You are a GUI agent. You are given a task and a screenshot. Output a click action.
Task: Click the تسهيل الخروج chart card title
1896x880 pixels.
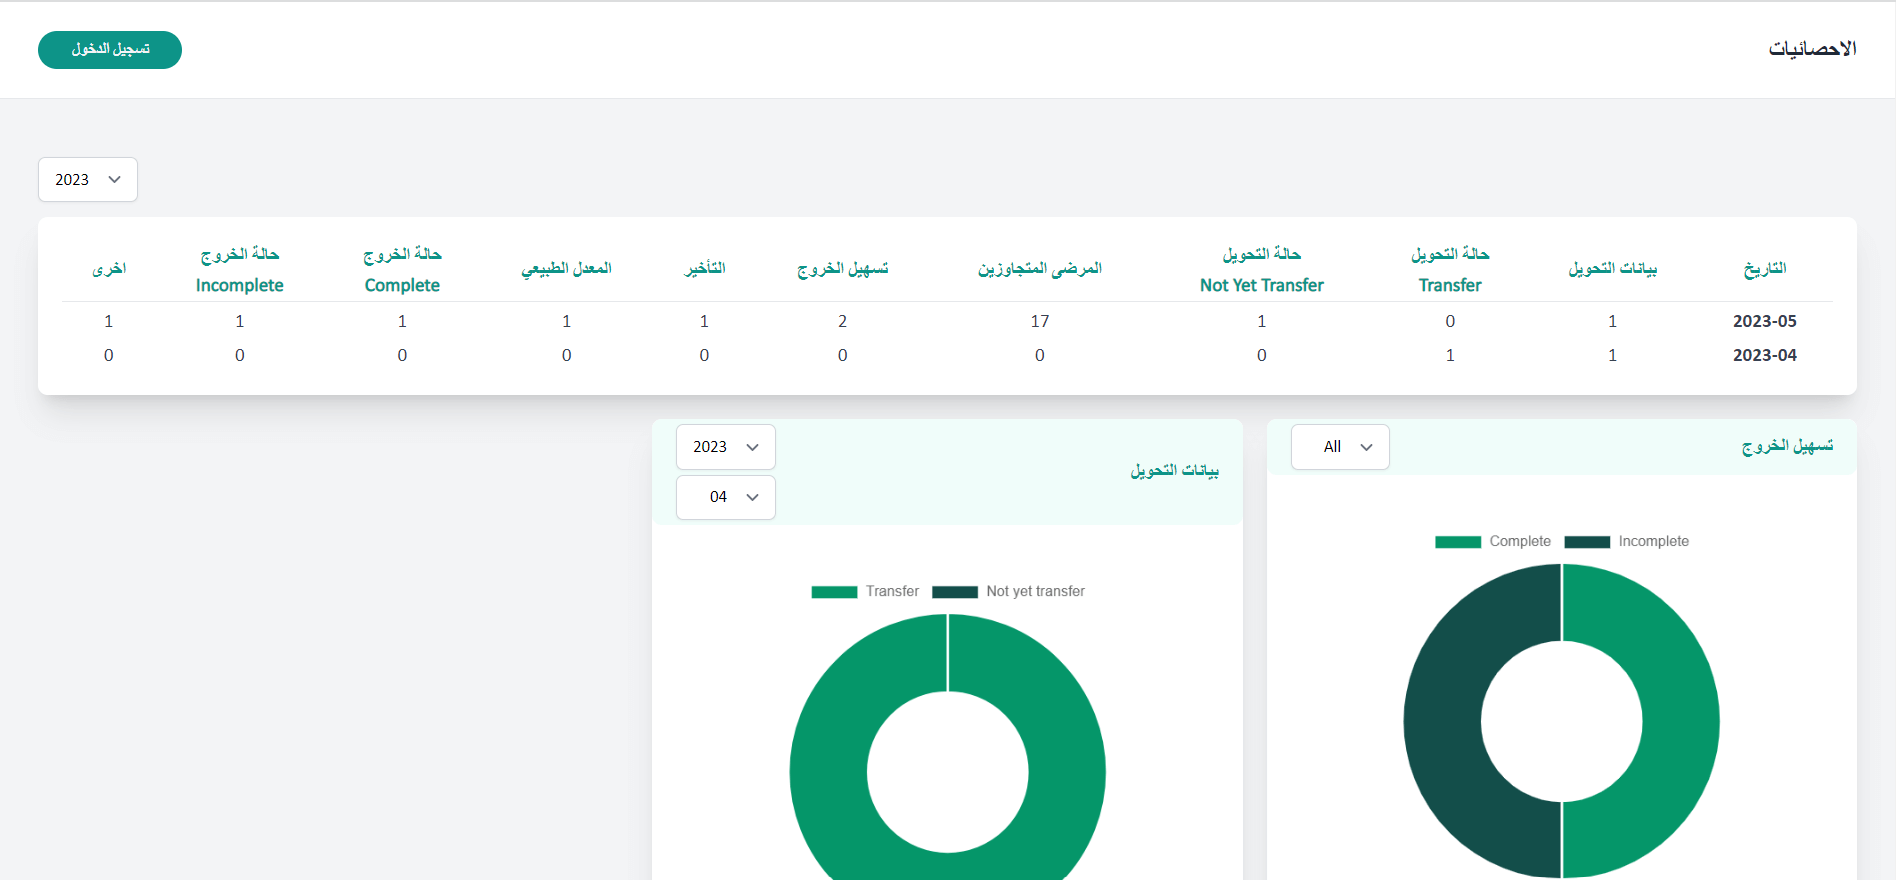(x=1787, y=446)
